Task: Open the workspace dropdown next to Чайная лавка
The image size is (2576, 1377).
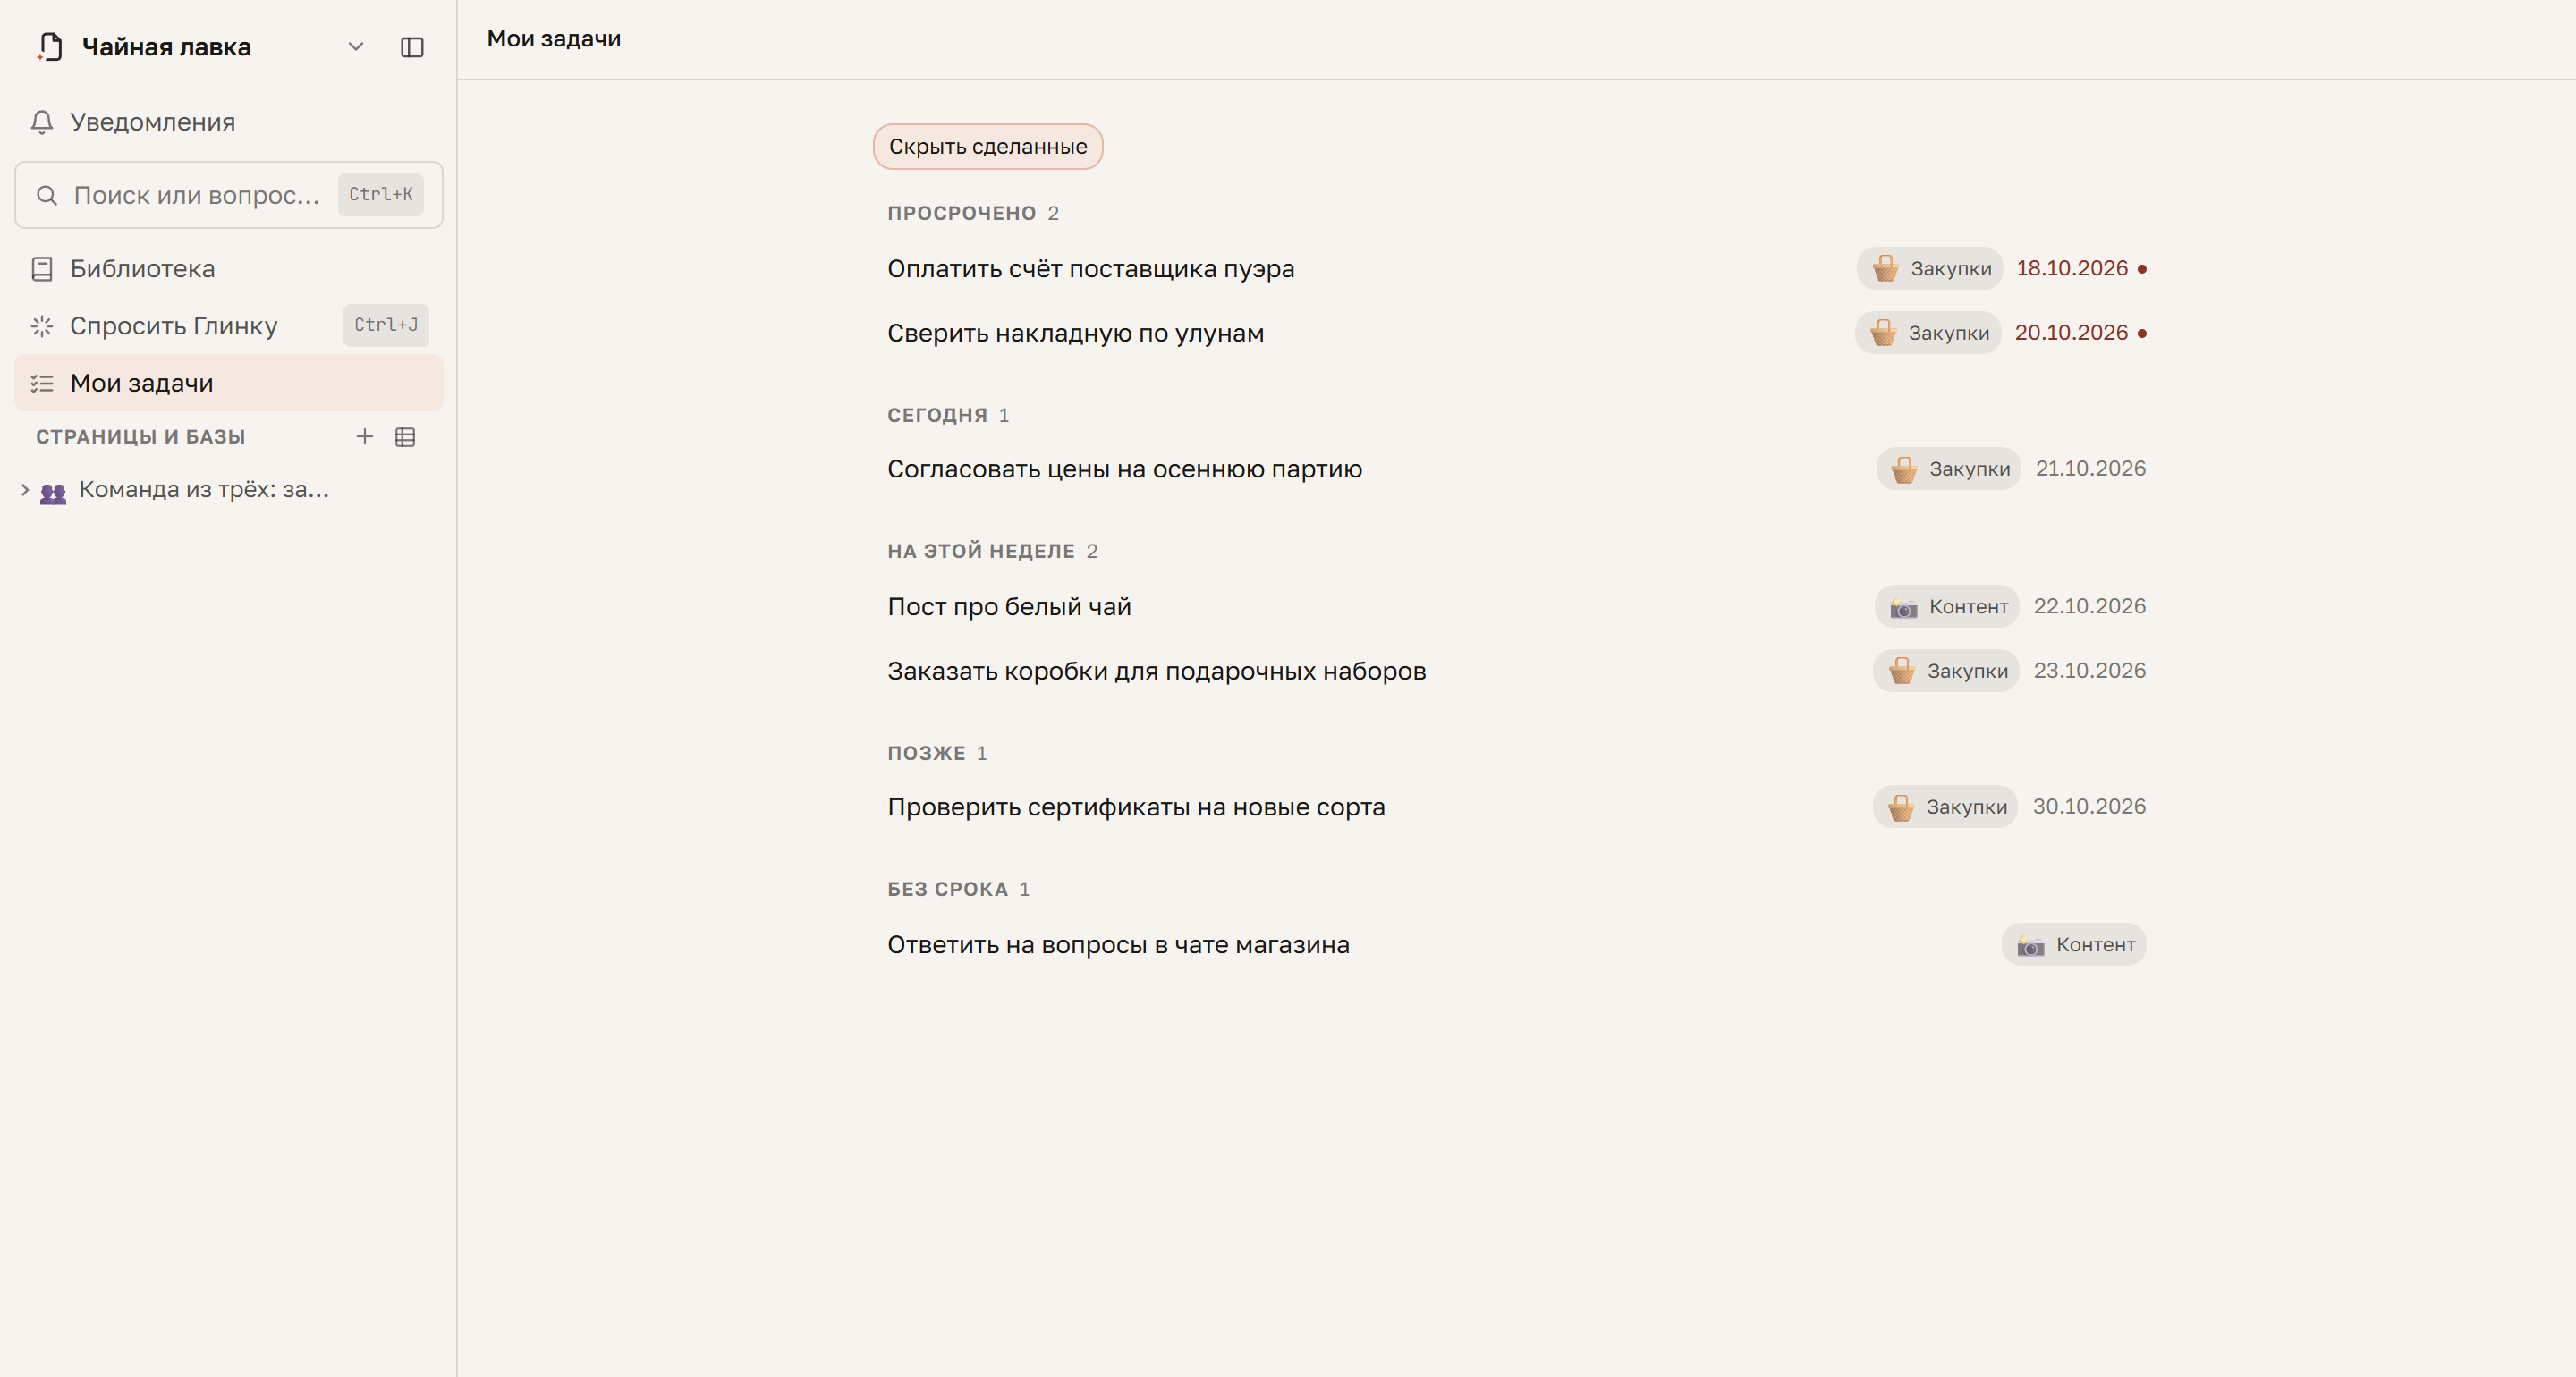Action: pyautogui.click(x=355, y=47)
